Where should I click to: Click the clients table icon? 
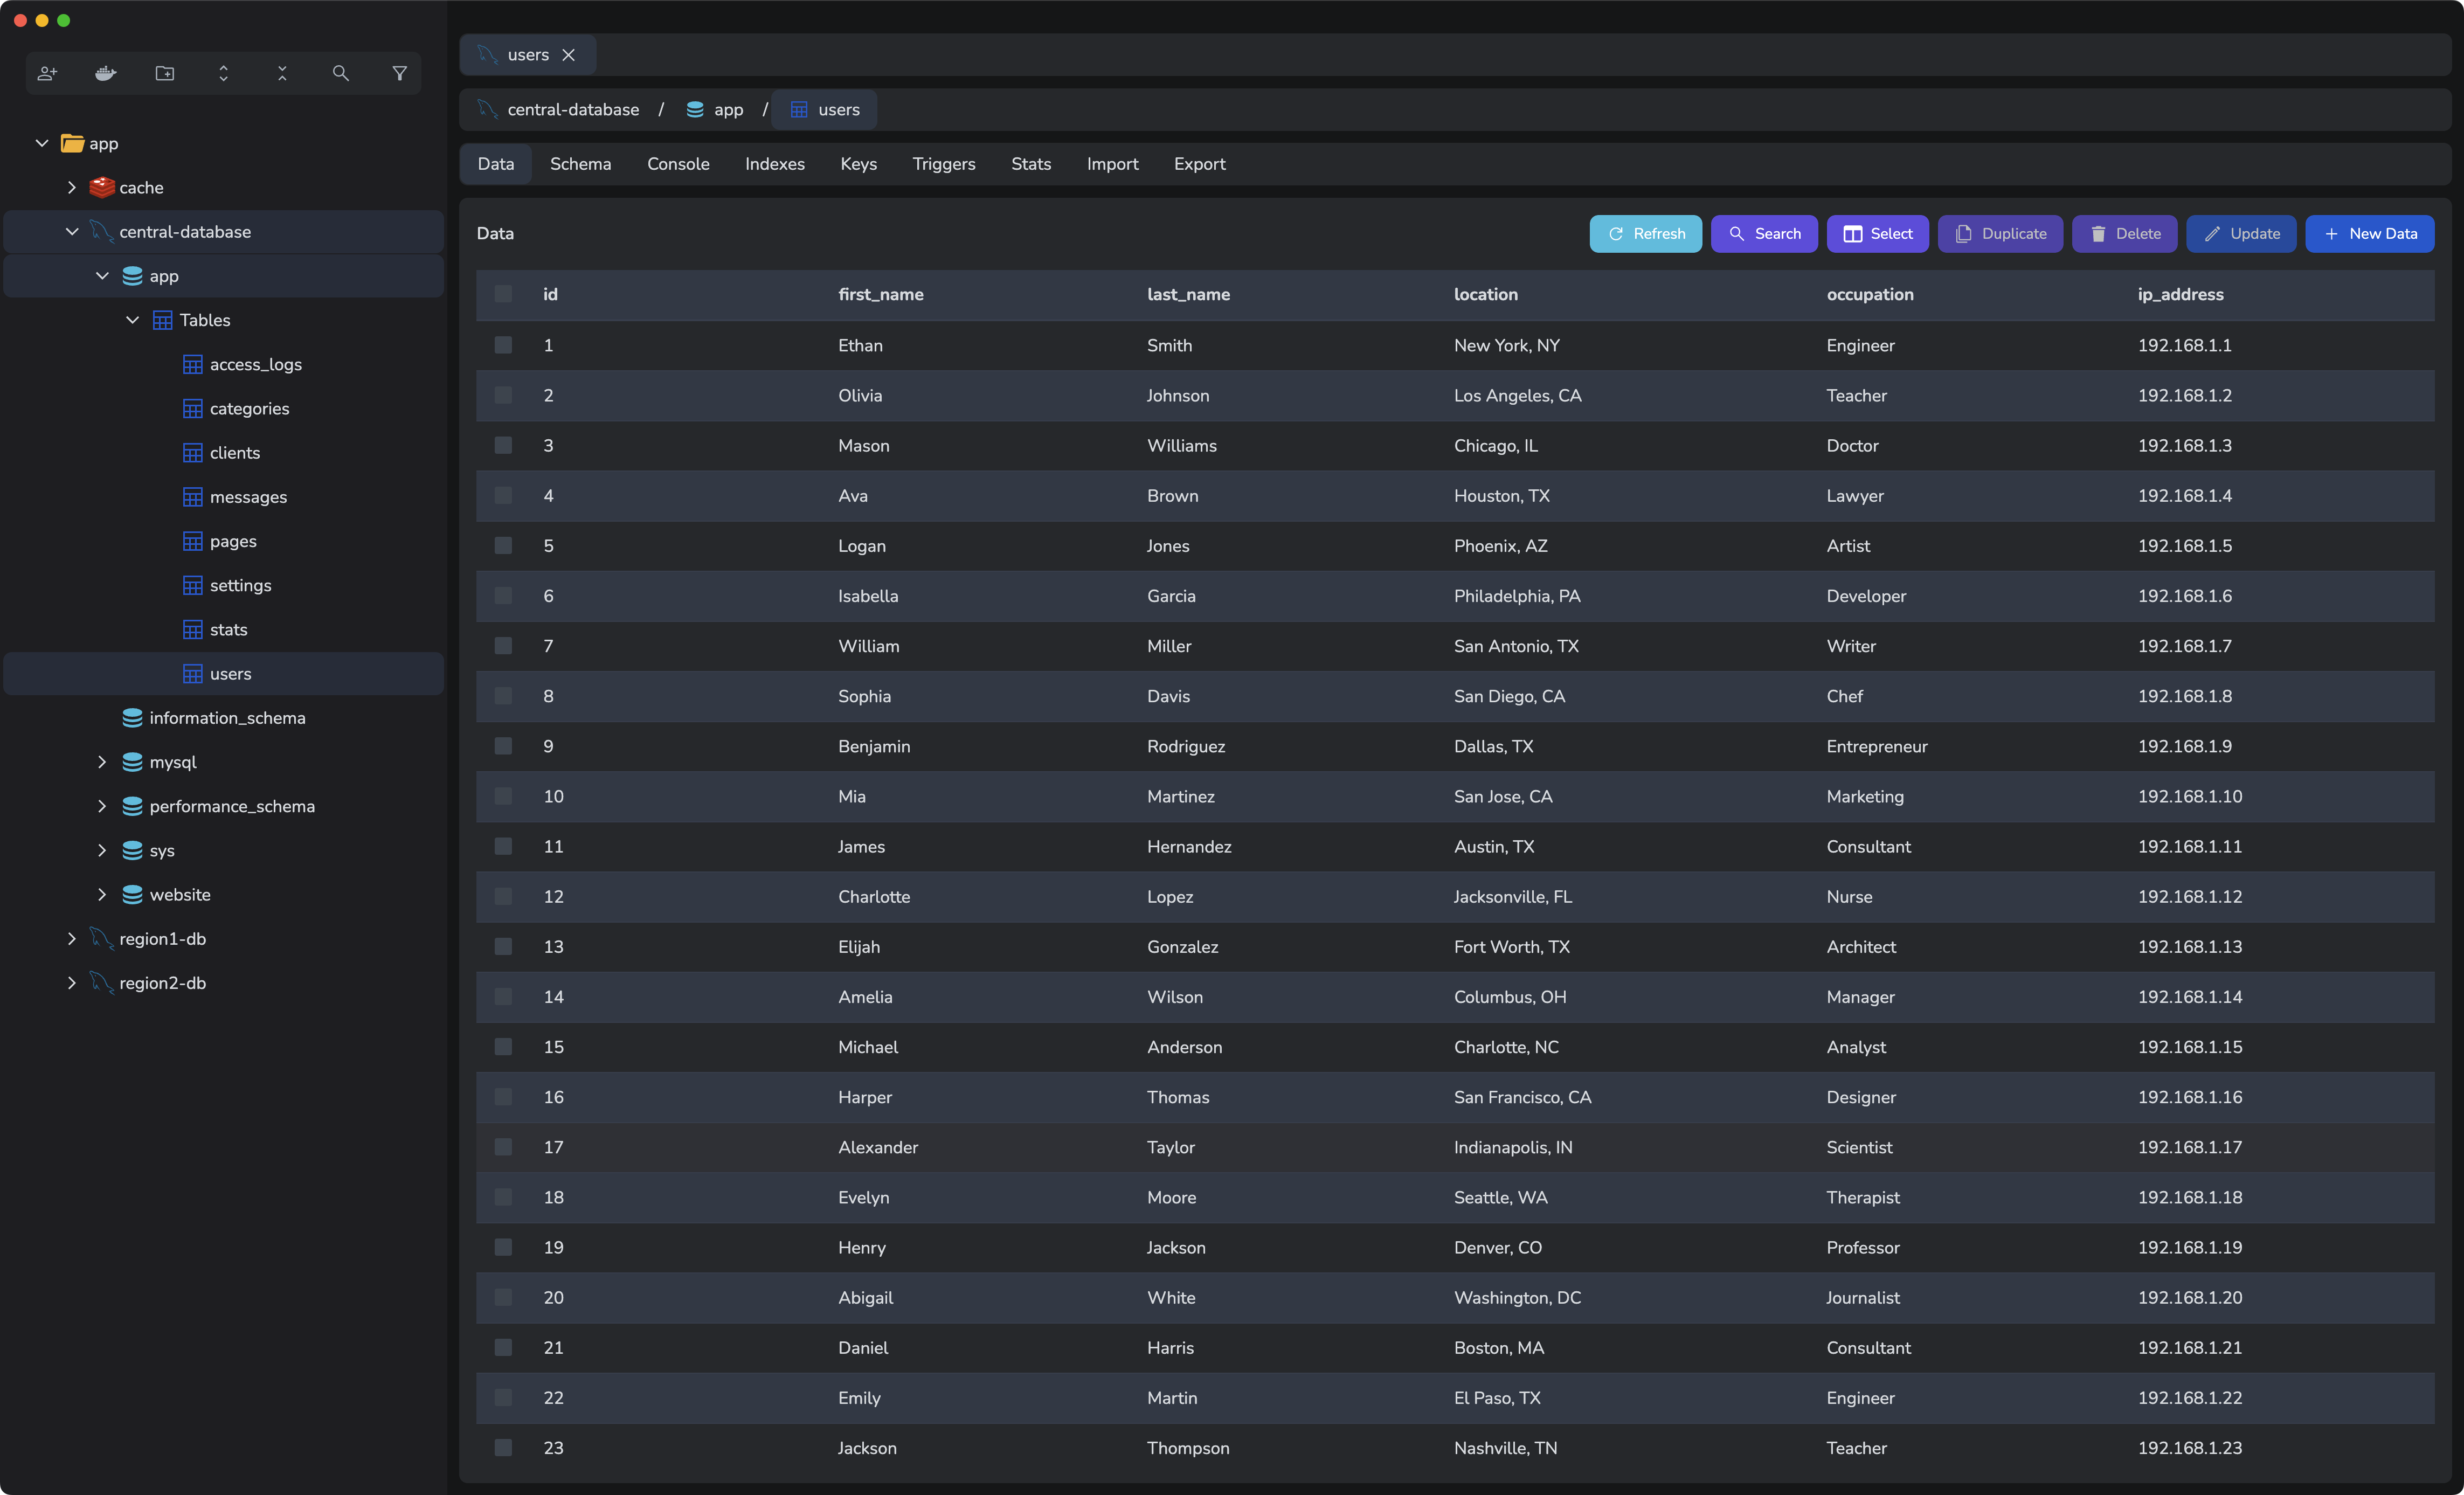pos(193,453)
